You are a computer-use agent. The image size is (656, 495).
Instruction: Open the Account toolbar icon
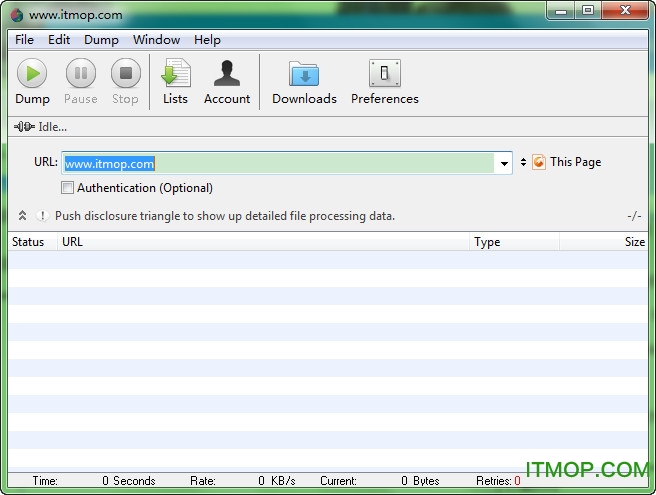tap(227, 74)
